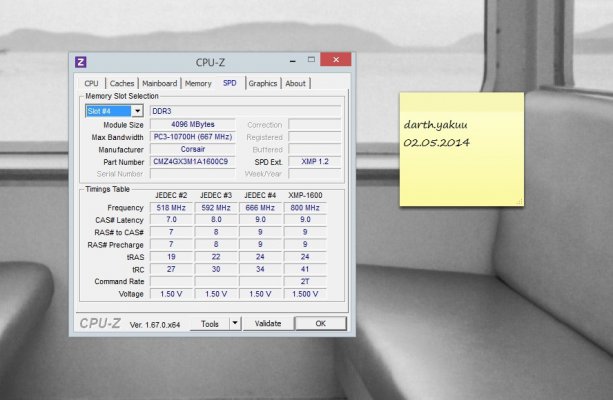
Task: Click the JEDEC #2 1.50 V voltage cell
Action: tap(171, 294)
